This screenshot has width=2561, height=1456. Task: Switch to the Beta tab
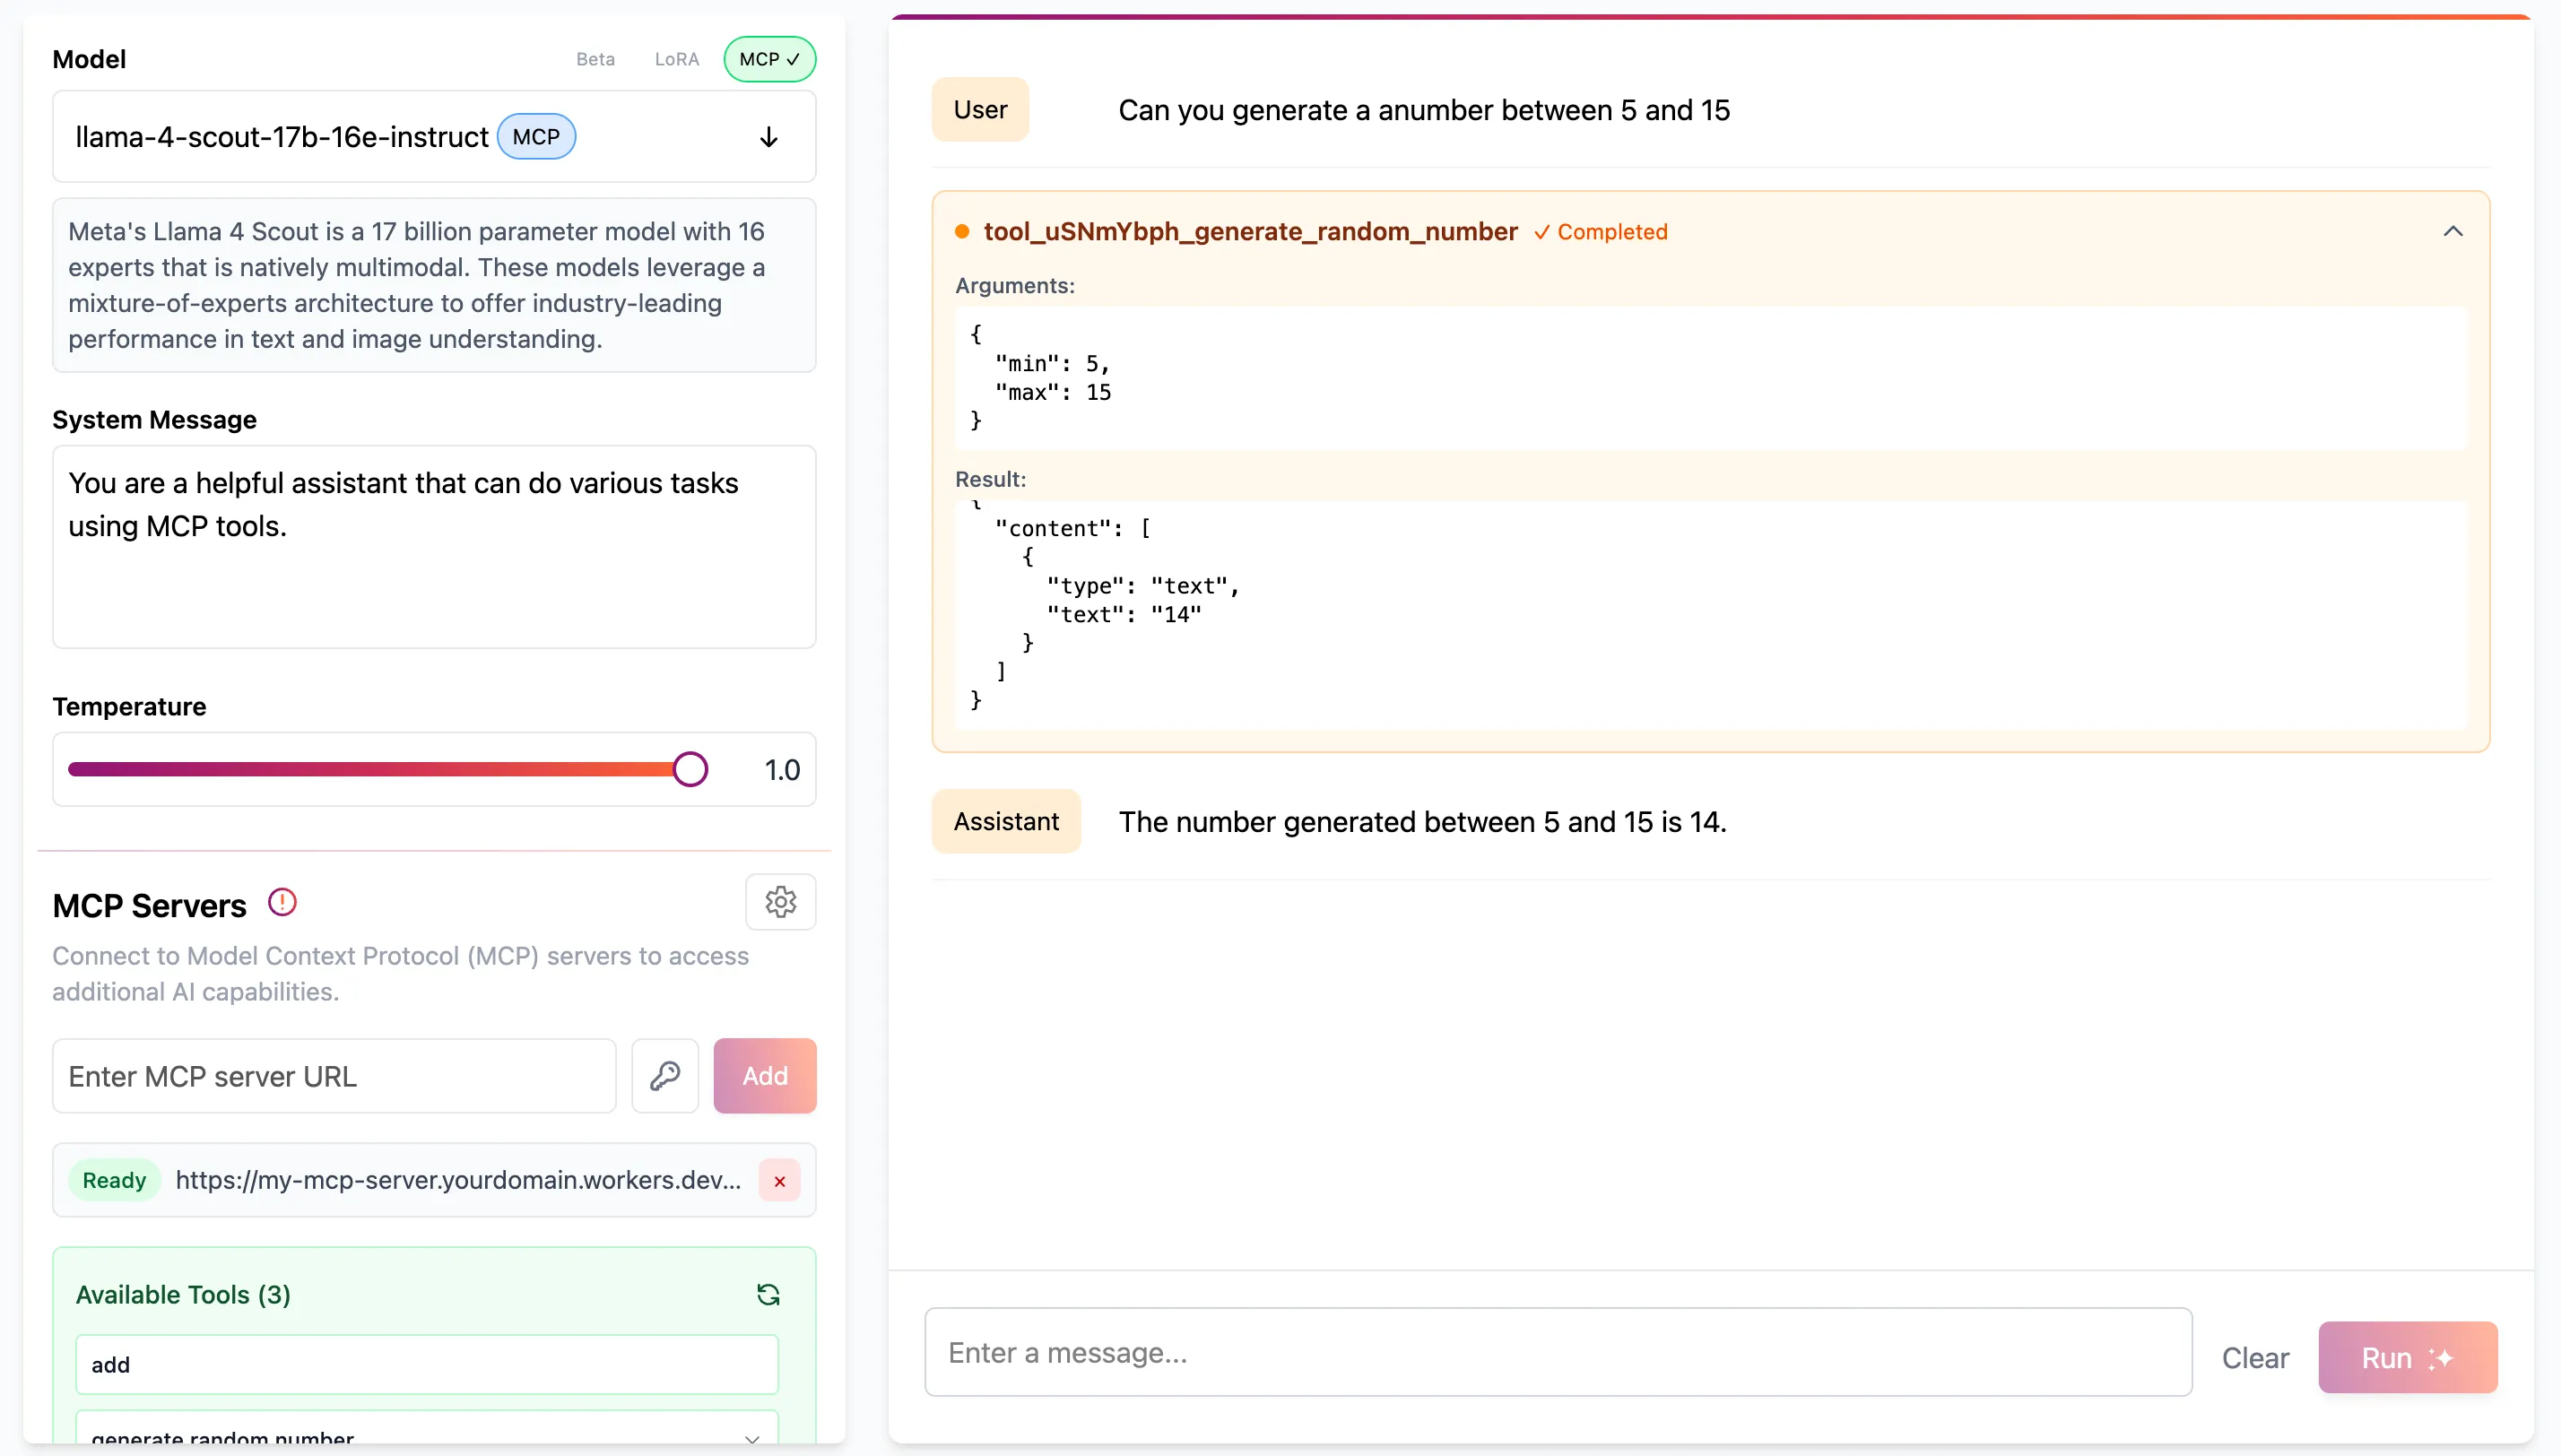[595, 59]
